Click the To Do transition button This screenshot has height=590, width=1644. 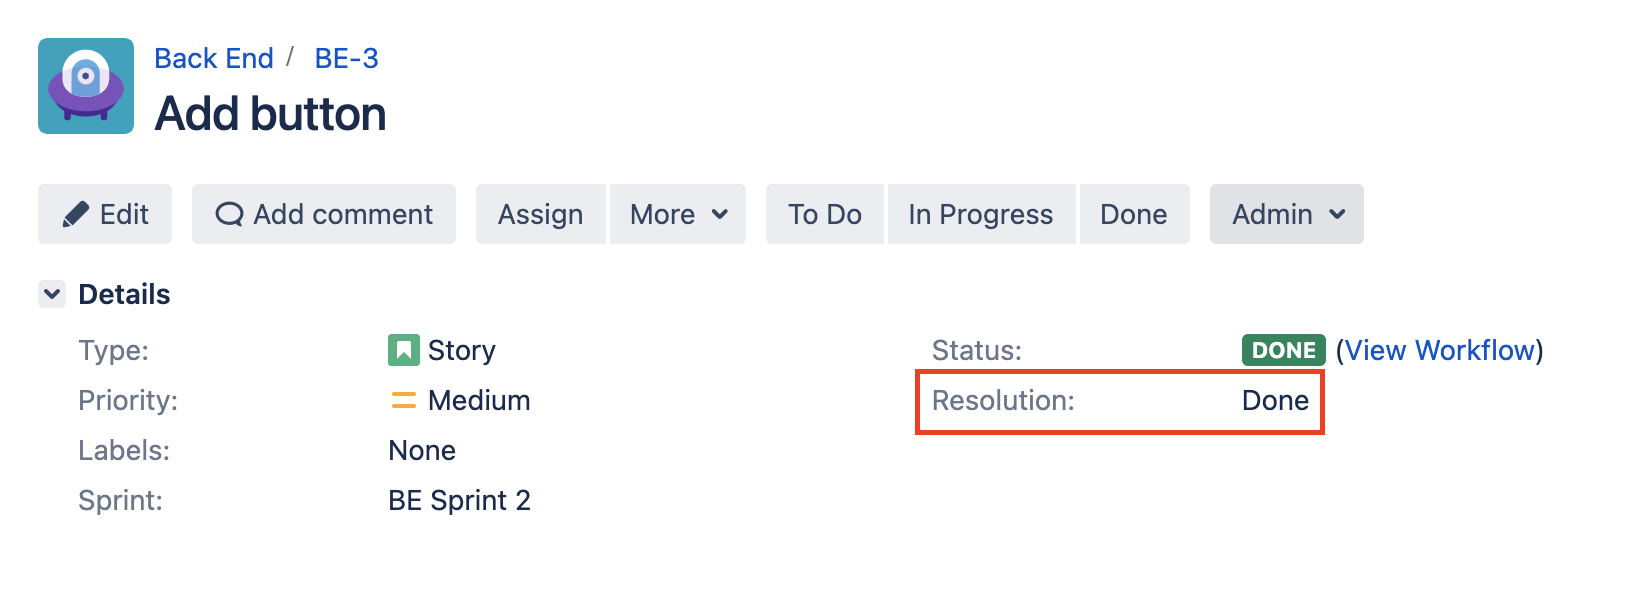click(824, 213)
